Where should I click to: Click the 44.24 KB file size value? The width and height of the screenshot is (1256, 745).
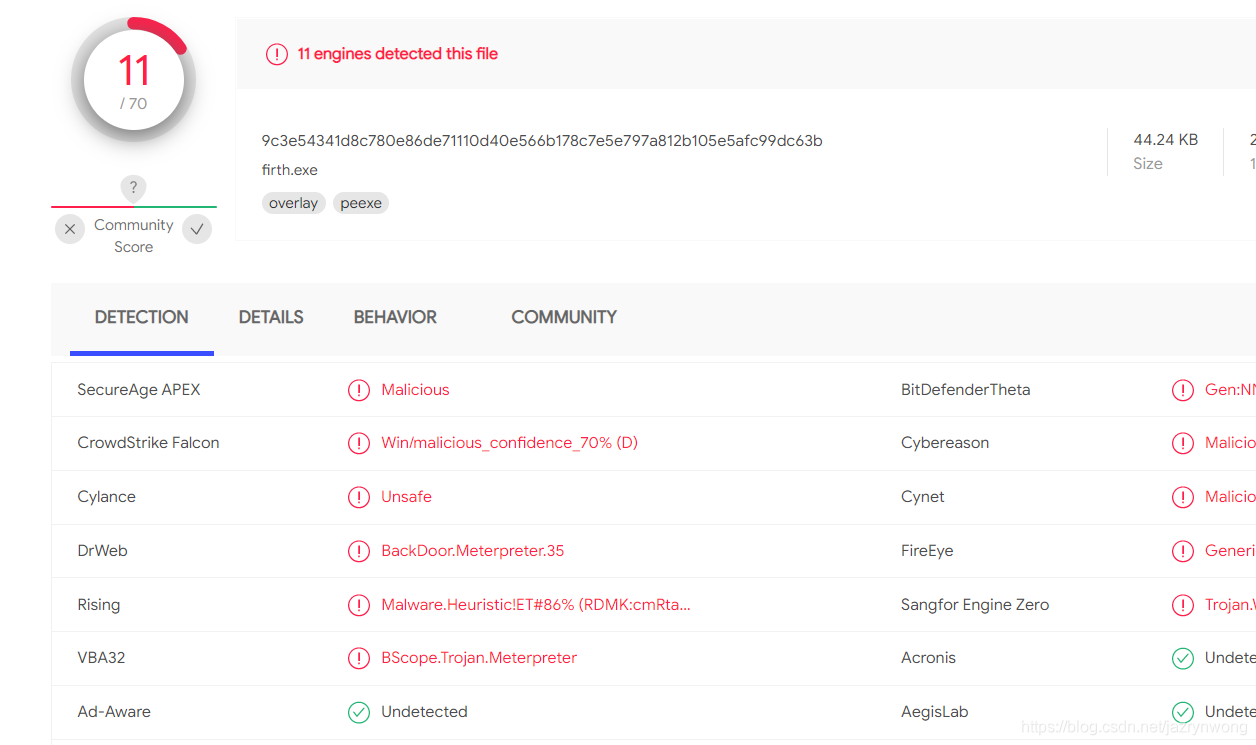pyautogui.click(x=1166, y=140)
